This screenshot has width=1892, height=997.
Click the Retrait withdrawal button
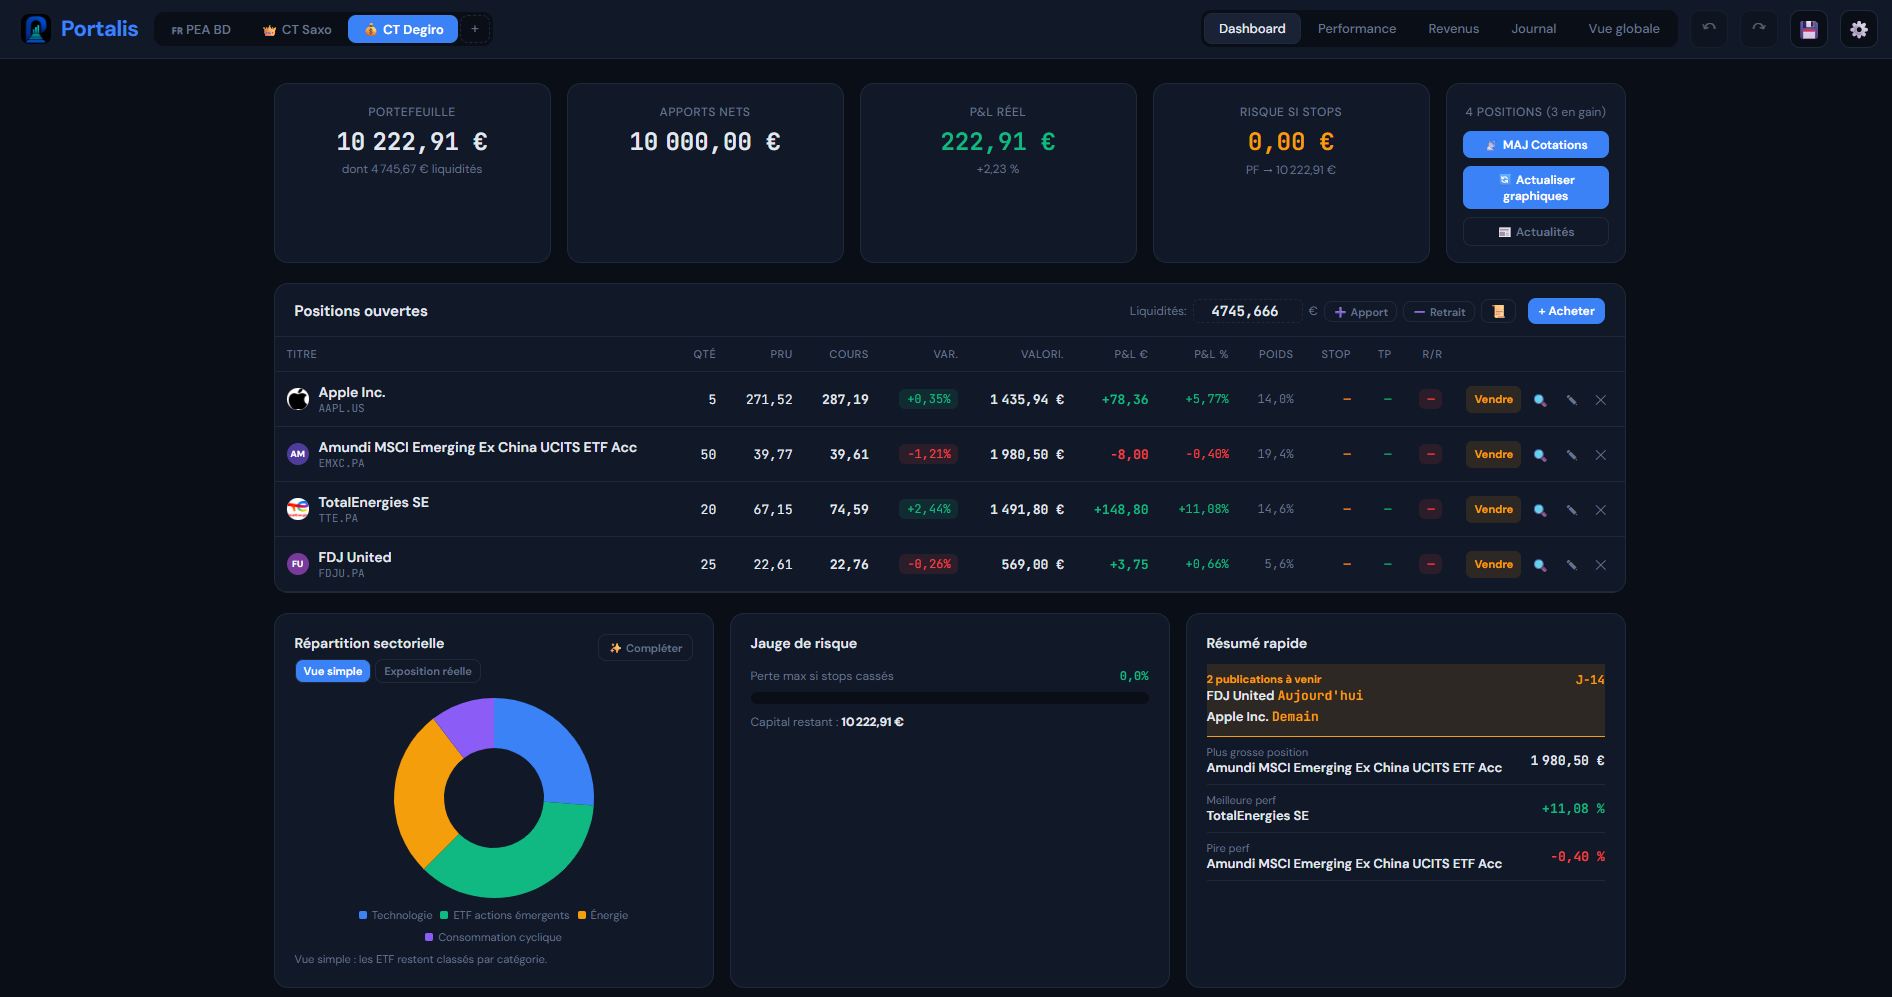(x=1440, y=312)
